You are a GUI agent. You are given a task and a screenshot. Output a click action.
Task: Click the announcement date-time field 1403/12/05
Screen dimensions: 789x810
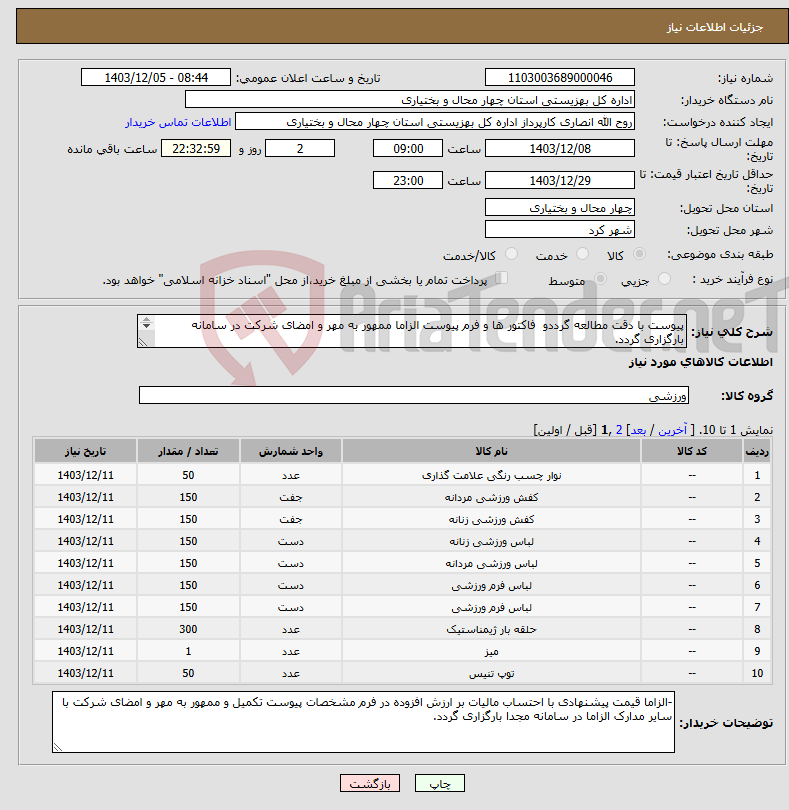tap(156, 77)
